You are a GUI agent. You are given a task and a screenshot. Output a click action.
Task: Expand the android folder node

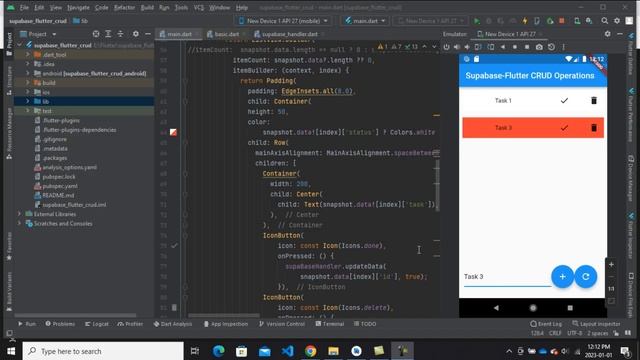[28, 73]
